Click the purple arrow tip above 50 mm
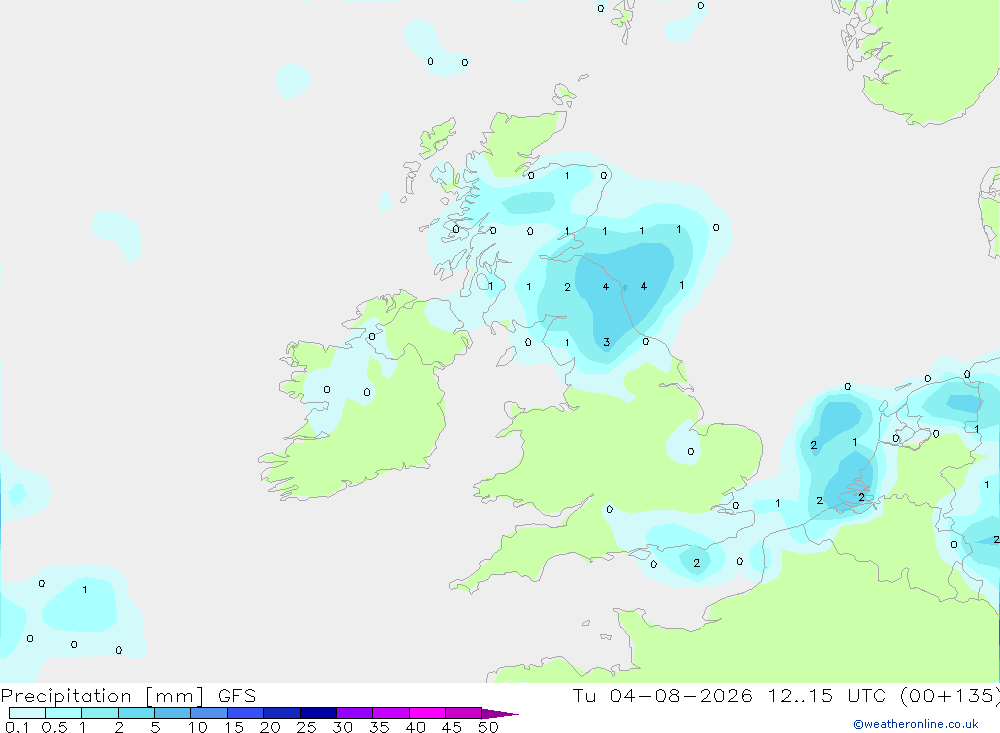Screen dimensions: 1000x733 pyautogui.click(x=499, y=714)
